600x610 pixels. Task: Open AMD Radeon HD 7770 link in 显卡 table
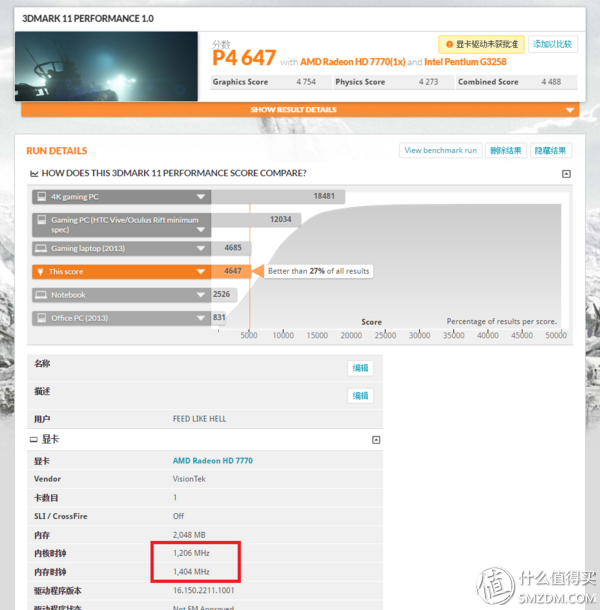coord(213,461)
